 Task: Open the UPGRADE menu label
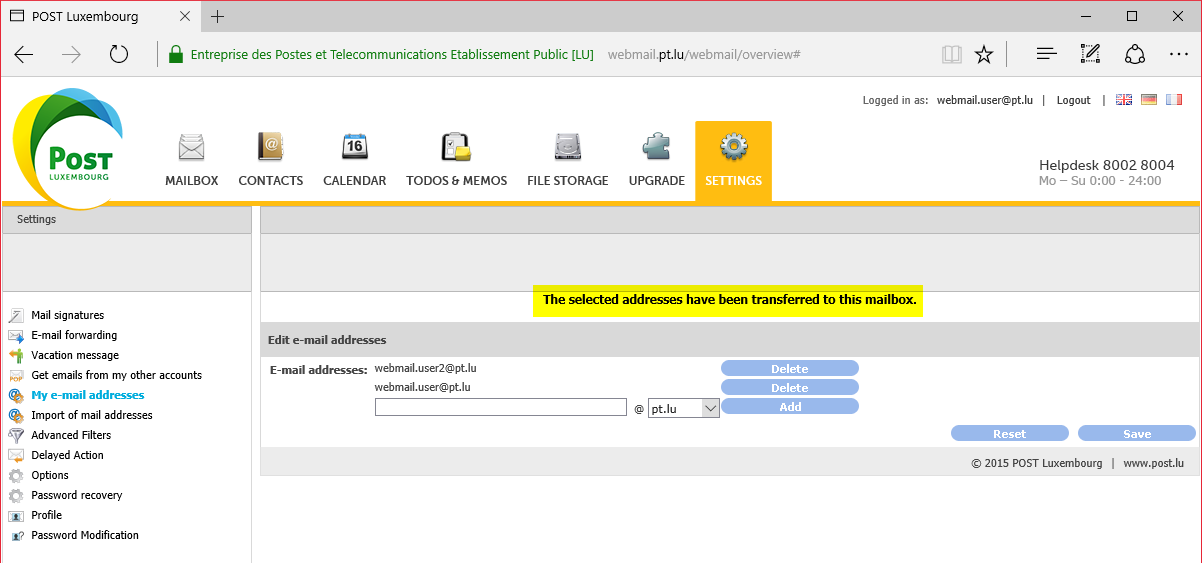[656, 181]
